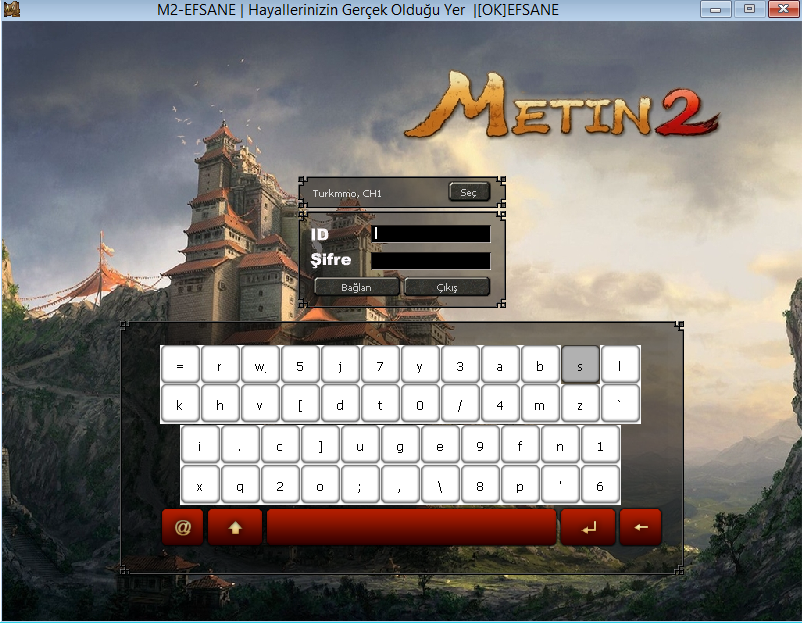Tap the 'z' key
802x623 pixels.
(580, 404)
